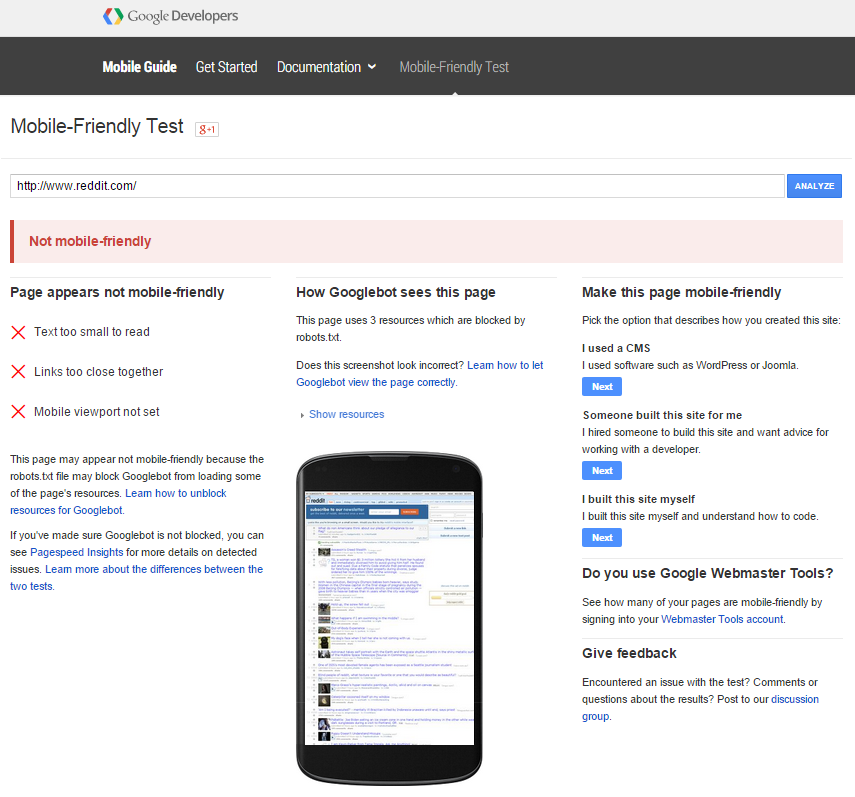Go to Get Started section

(226, 67)
